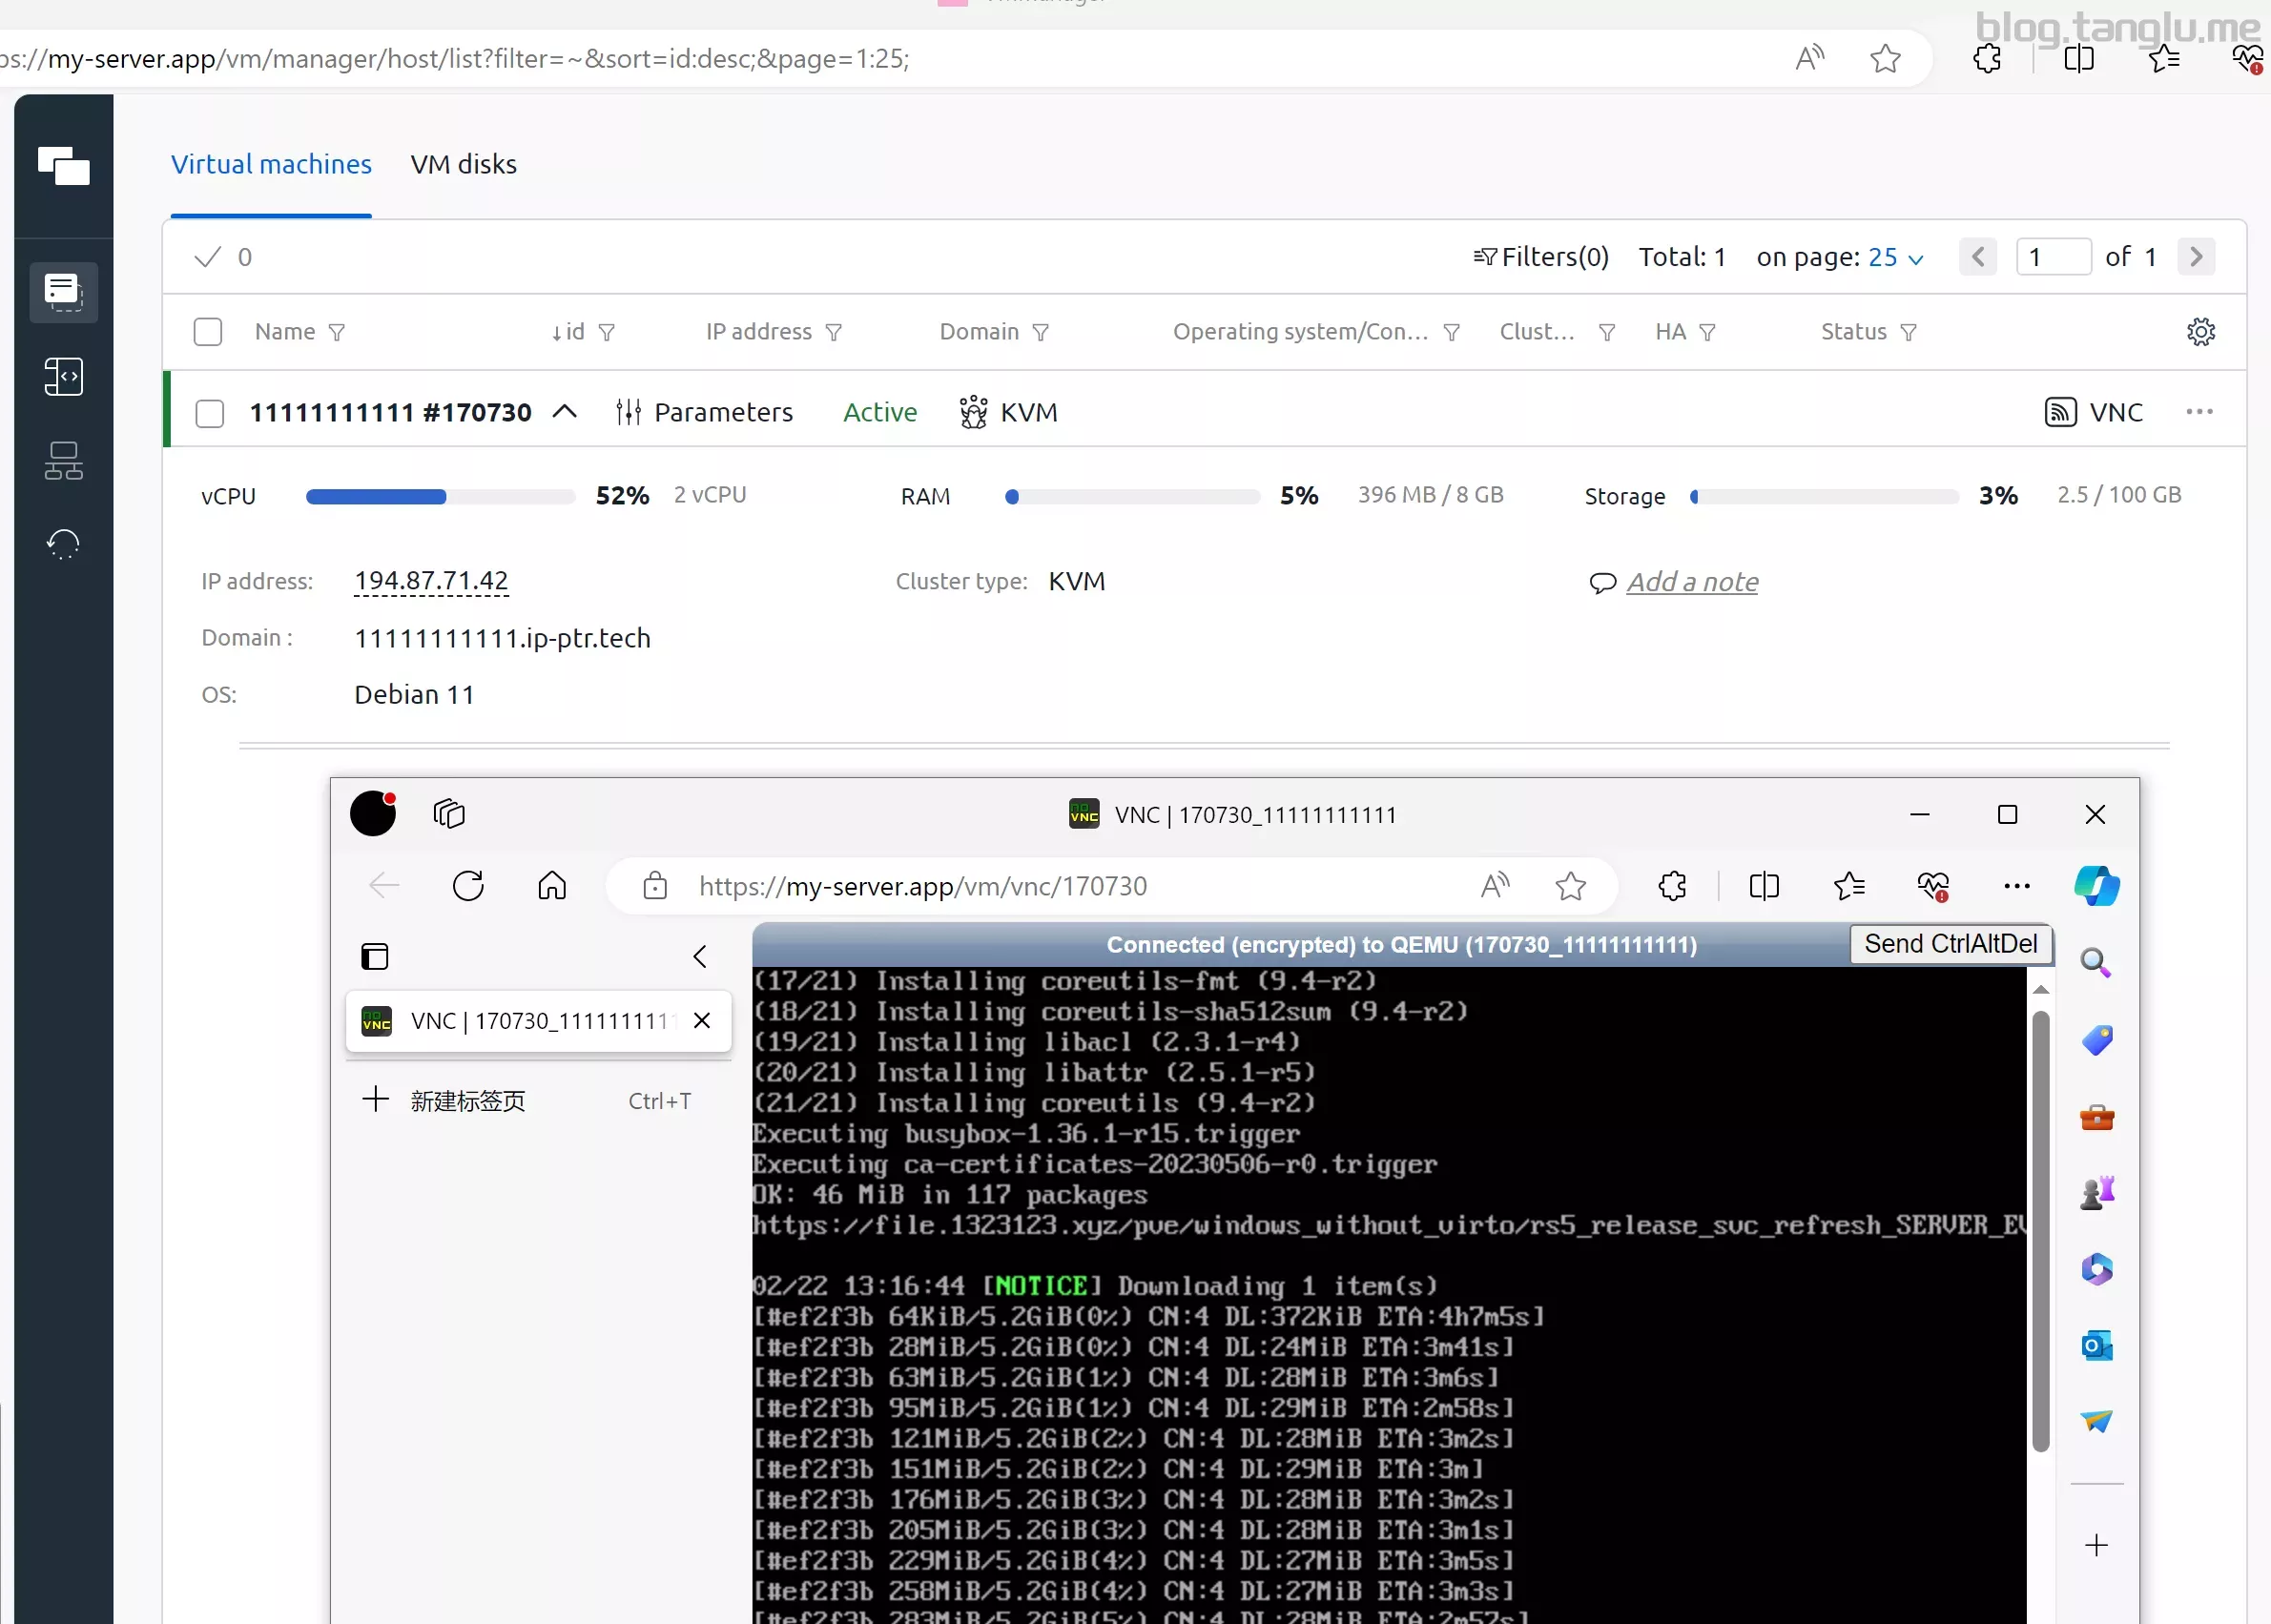2271x1624 pixels.
Task: Click refresh in the VNC browser window
Action: tap(468, 886)
